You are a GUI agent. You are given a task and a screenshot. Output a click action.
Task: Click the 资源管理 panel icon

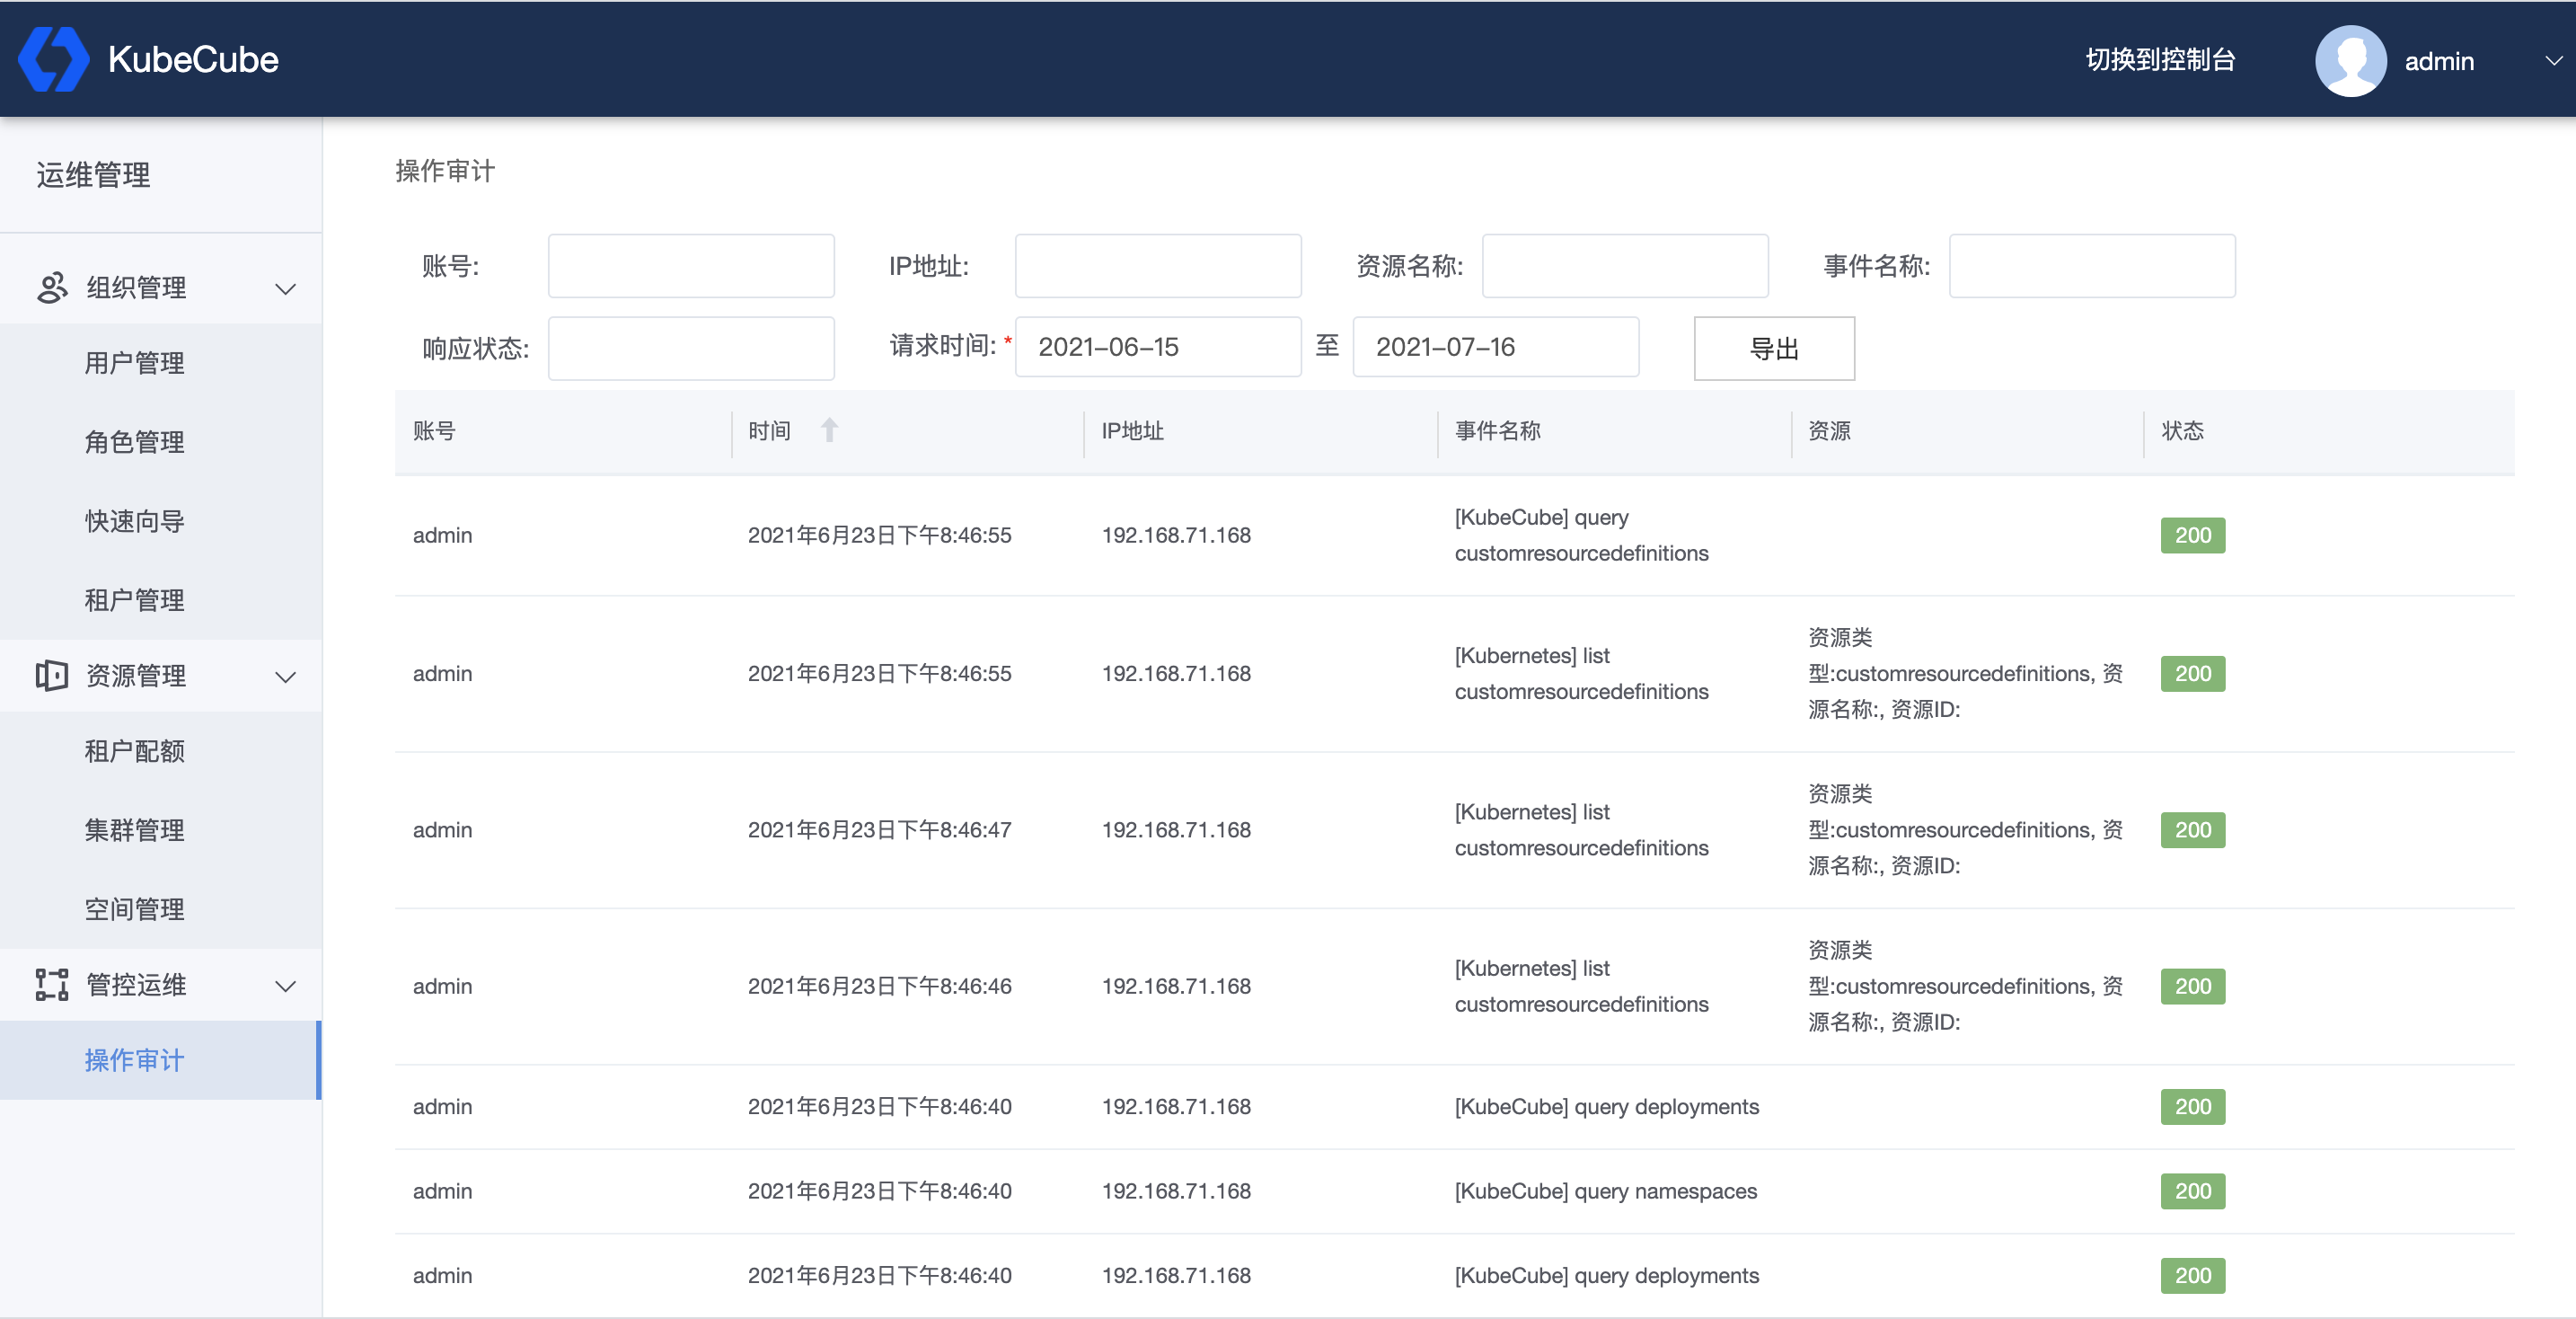(52, 676)
